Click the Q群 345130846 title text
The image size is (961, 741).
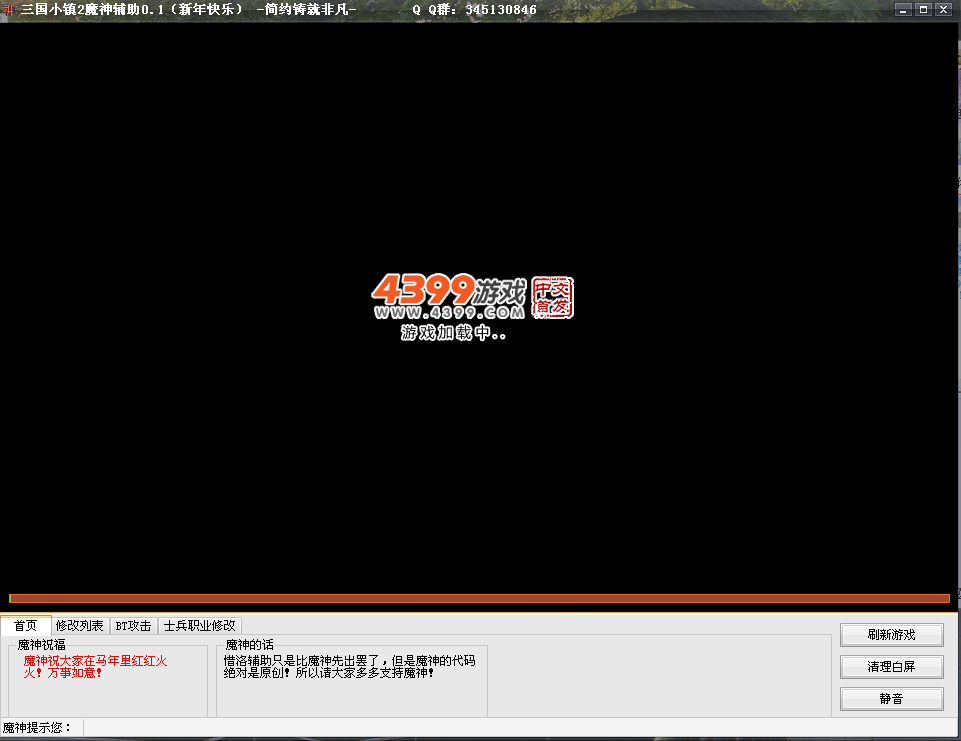[474, 10]
